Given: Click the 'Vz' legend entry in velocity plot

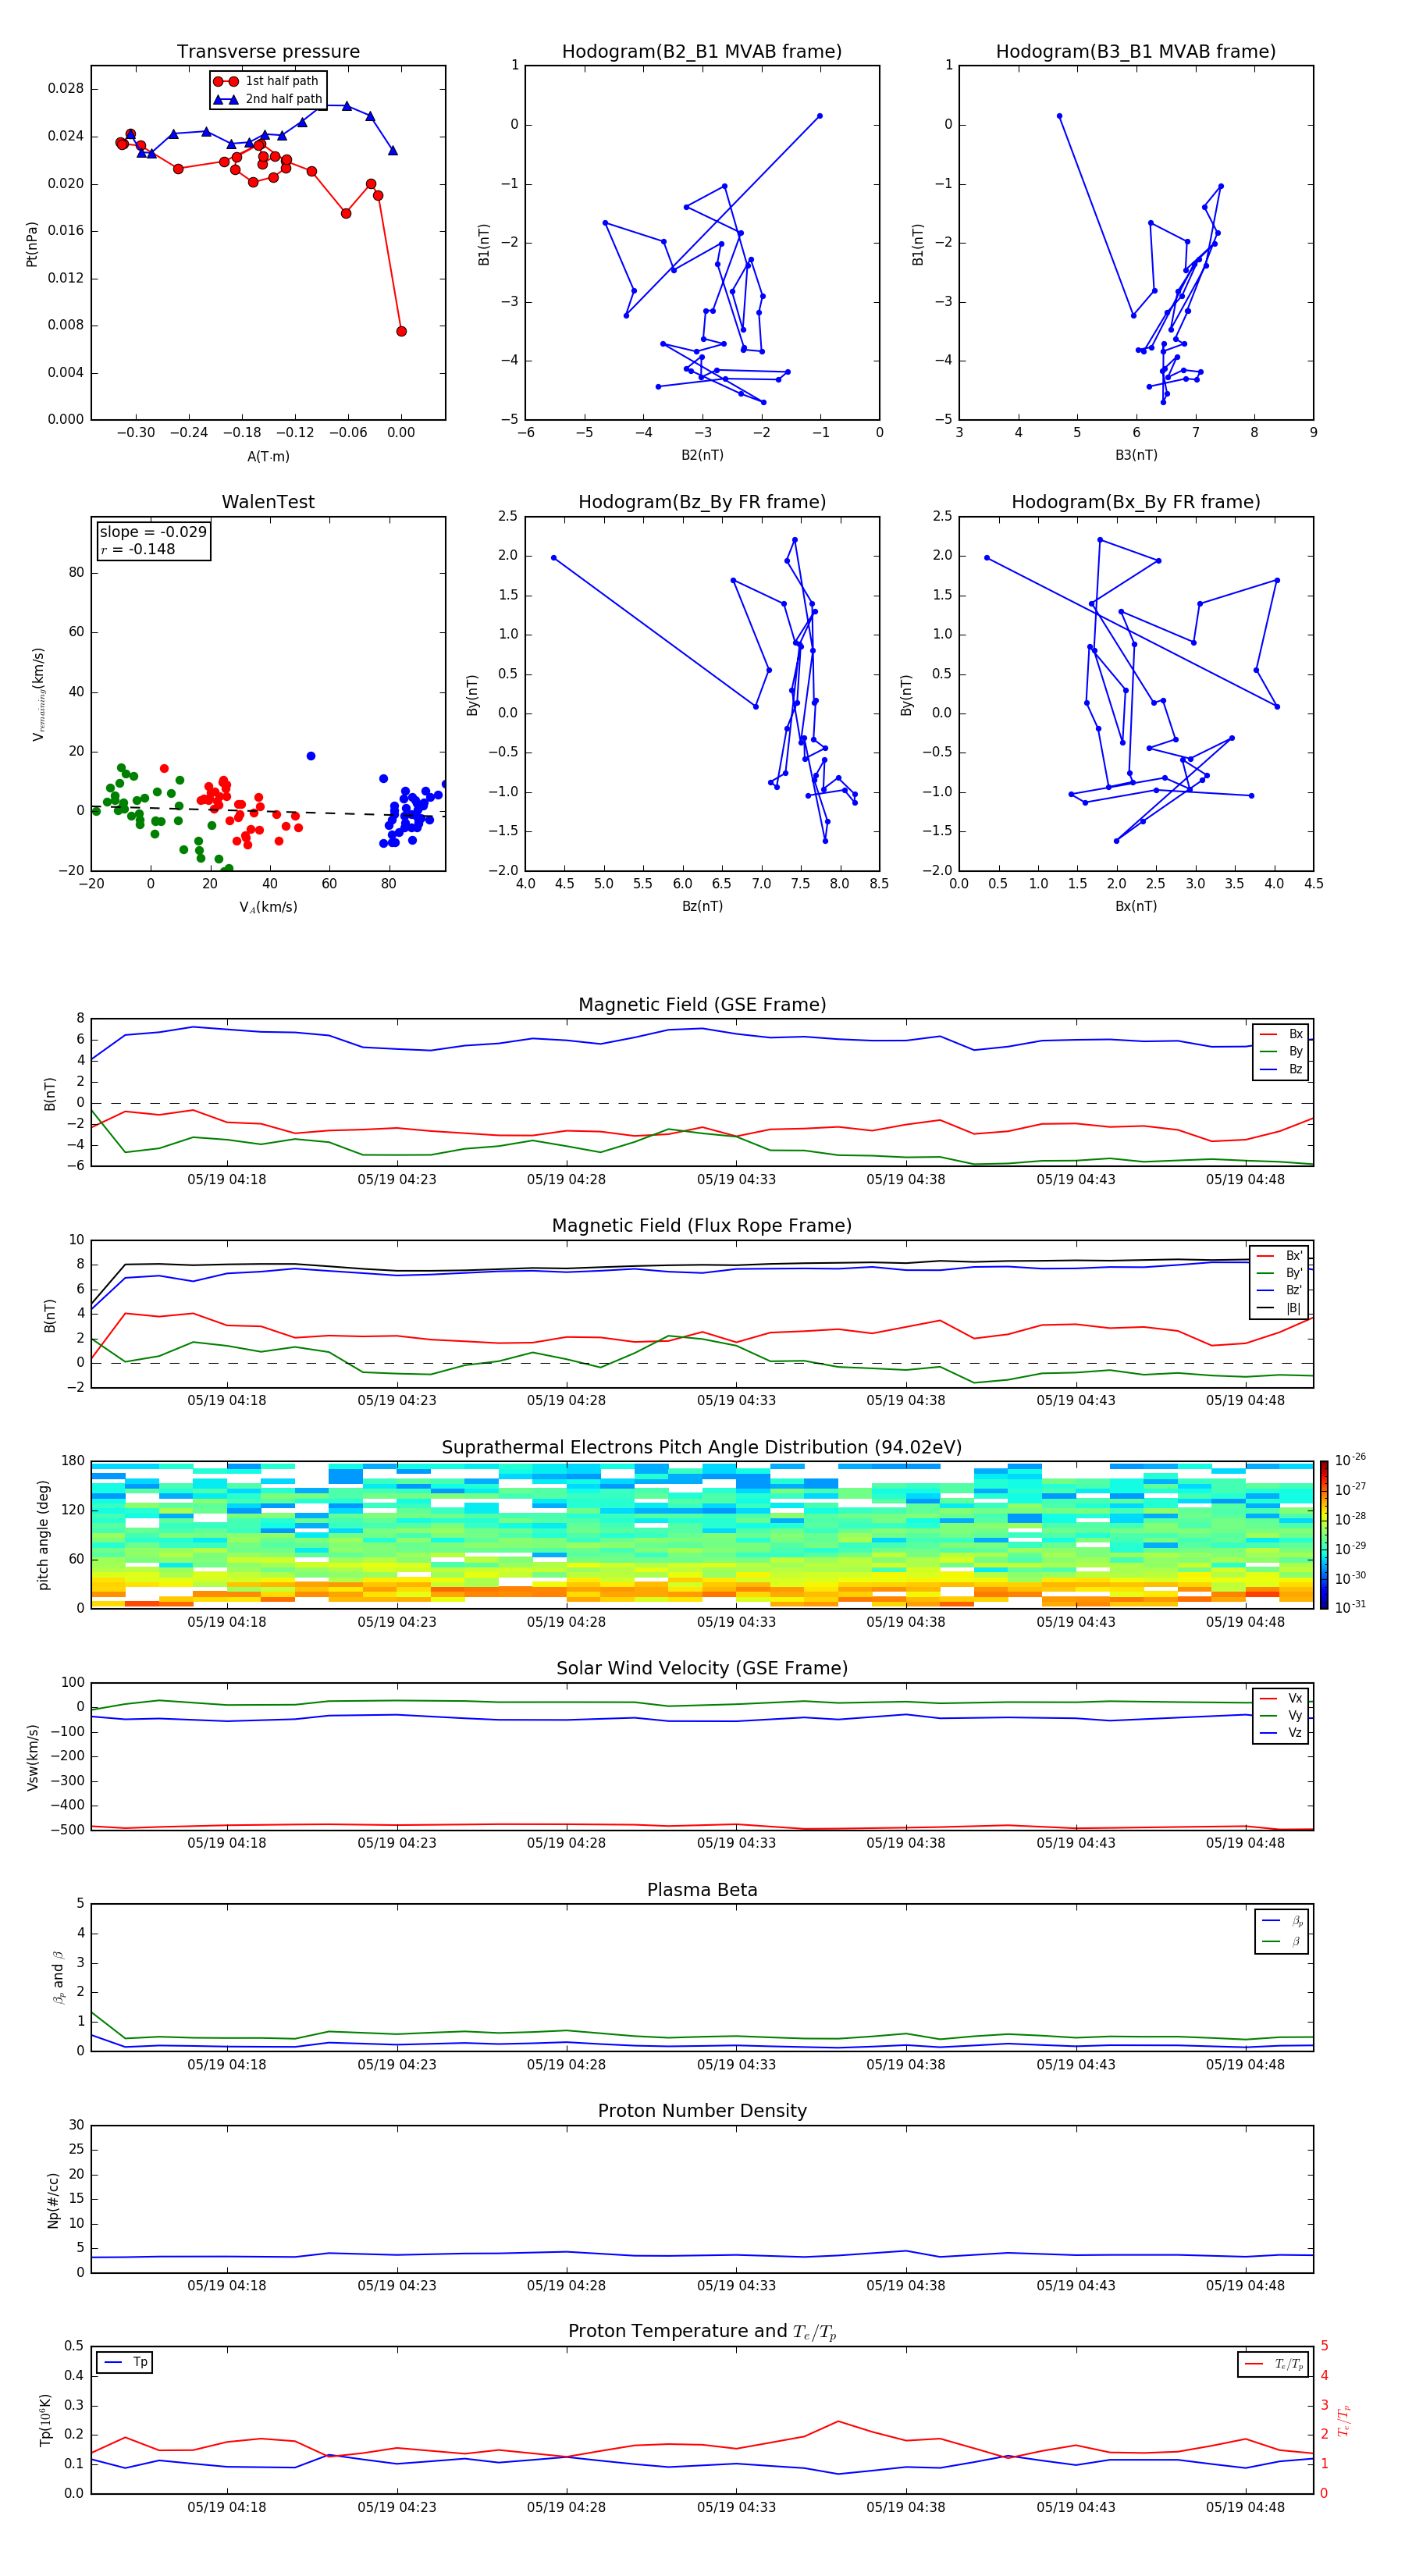Looking at the screenshot, I should click(x=1281, y=1733).
